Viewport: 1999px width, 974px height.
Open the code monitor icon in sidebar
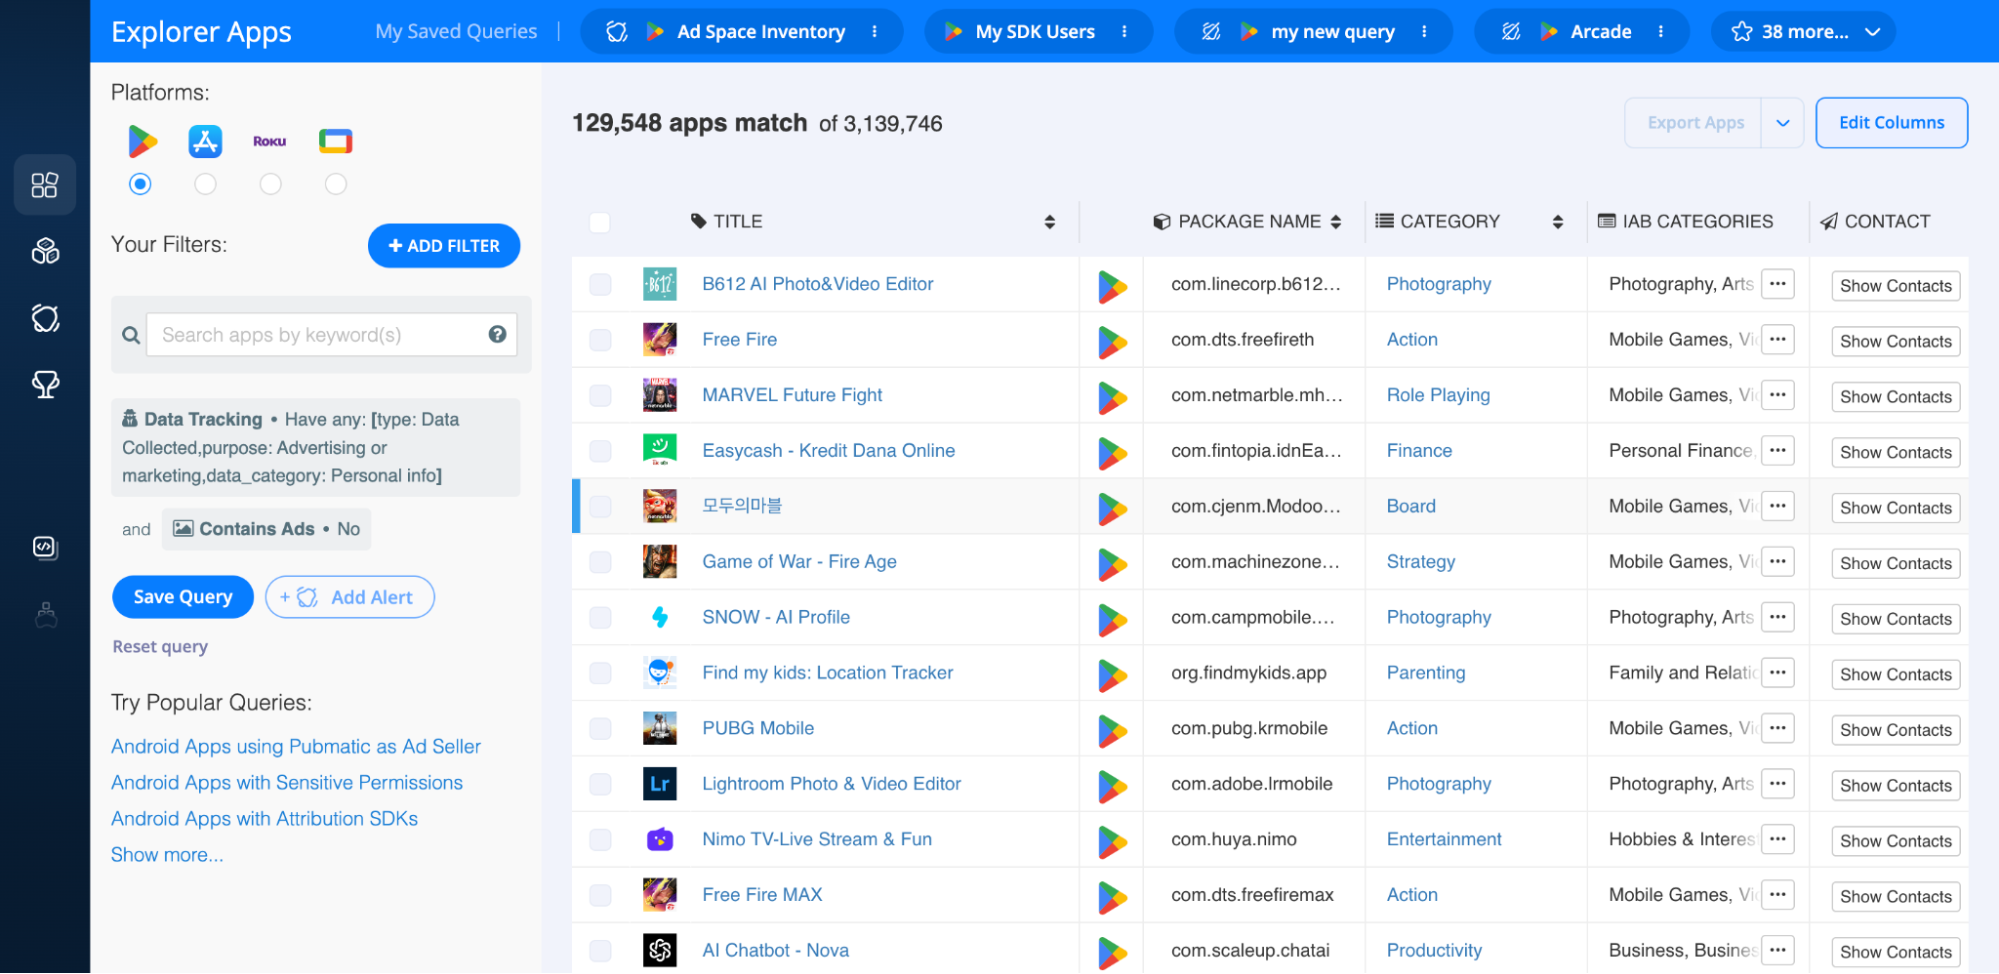pyautogui.click(x=45, y=547)
